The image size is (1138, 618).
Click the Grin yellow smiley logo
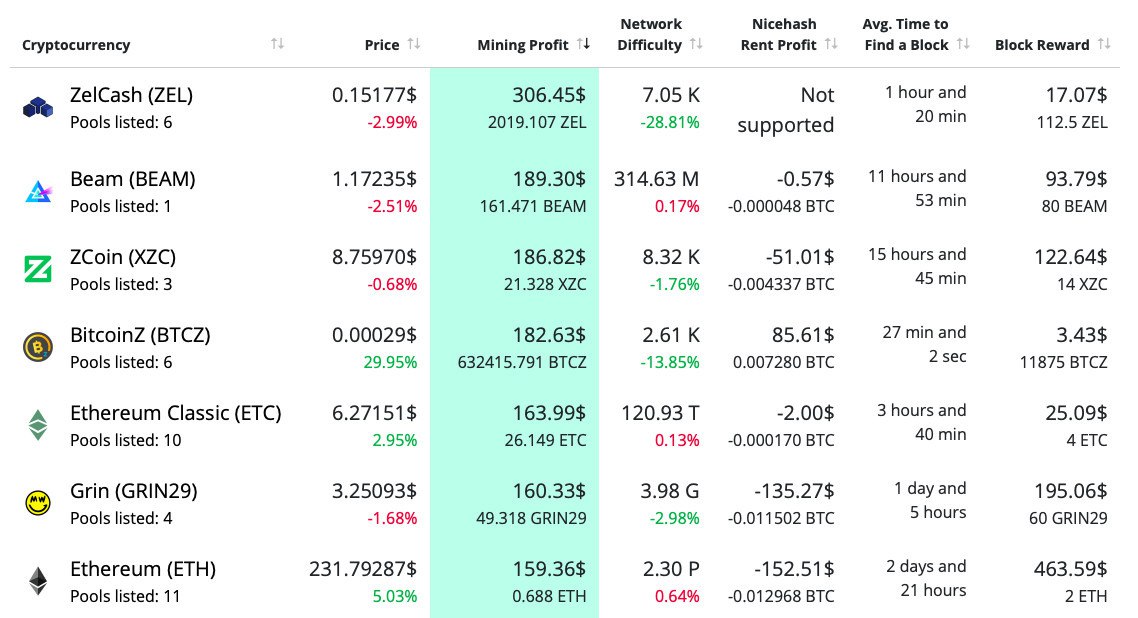tap(37, 503)
